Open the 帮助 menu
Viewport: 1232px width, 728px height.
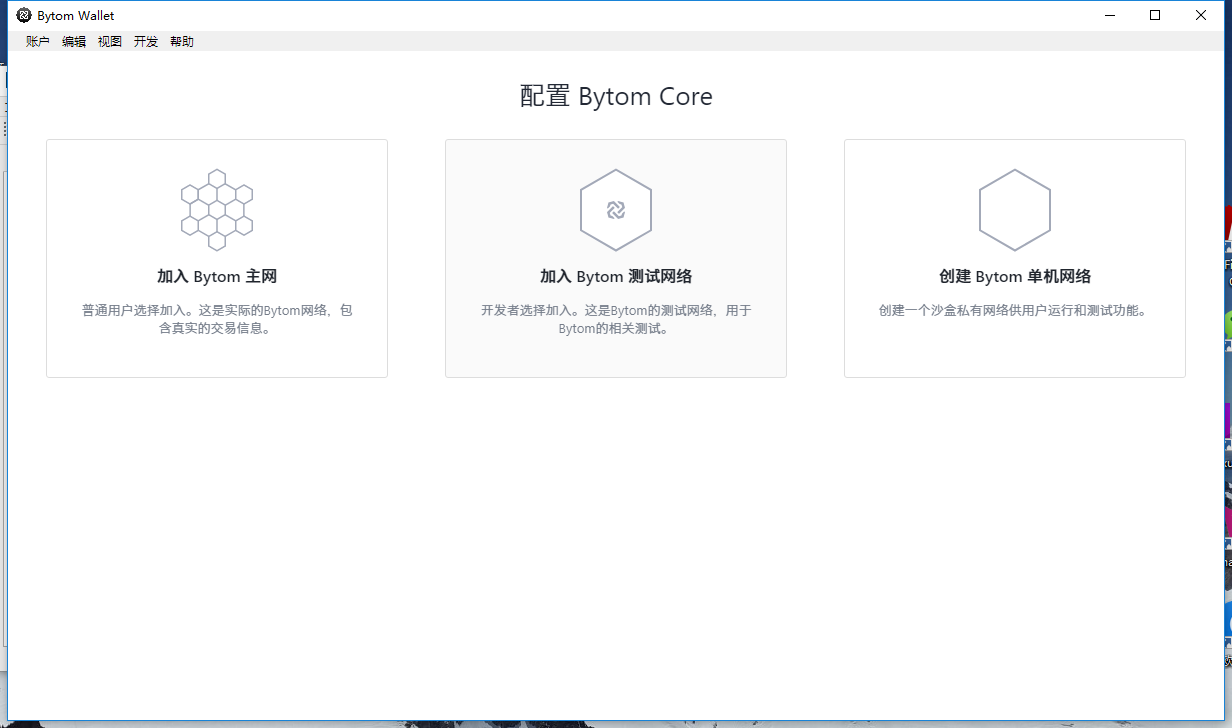click(x=182, y=41)
